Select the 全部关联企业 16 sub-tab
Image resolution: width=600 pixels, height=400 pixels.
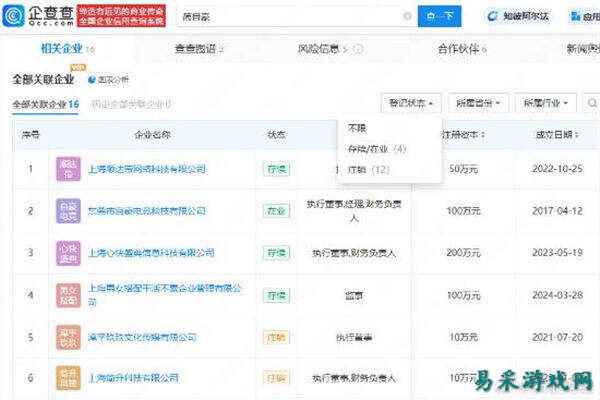(x=46, y=104)
